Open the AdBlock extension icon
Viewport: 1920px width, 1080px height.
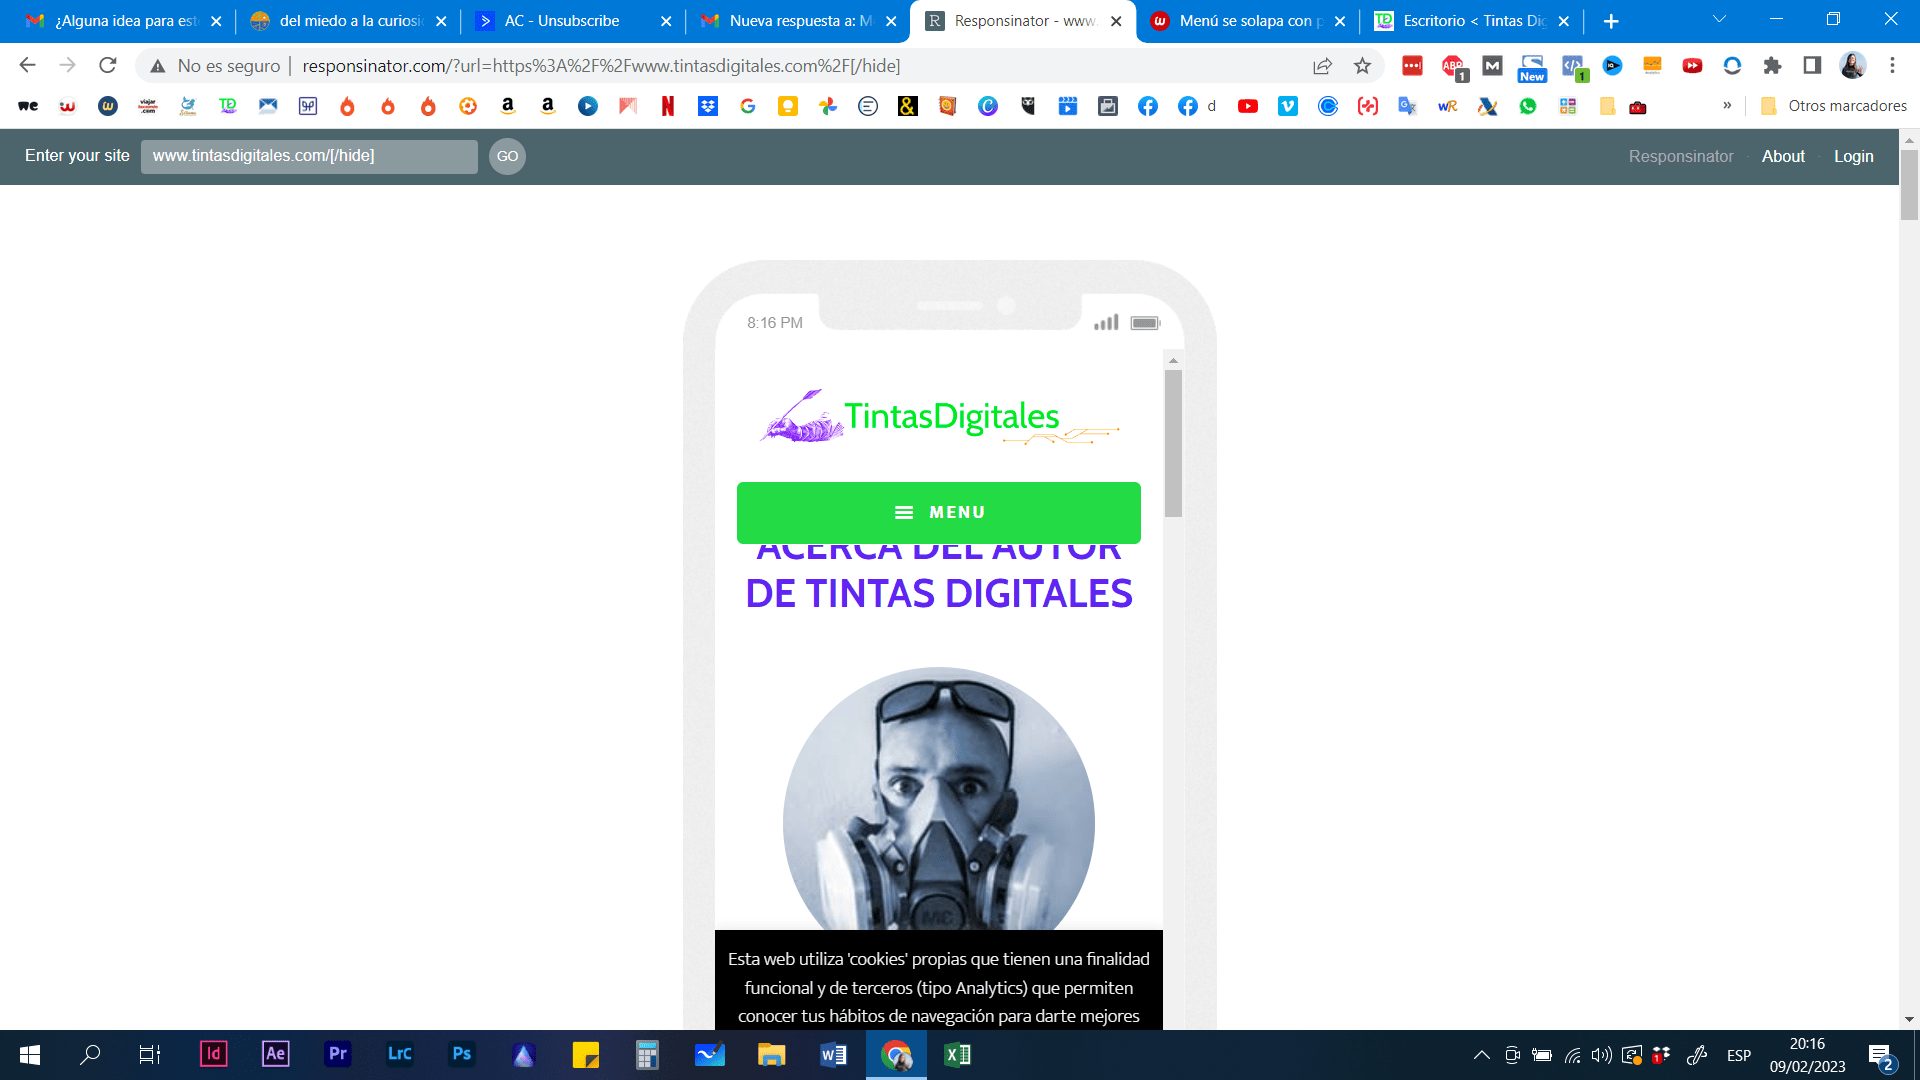point(1453,67)
